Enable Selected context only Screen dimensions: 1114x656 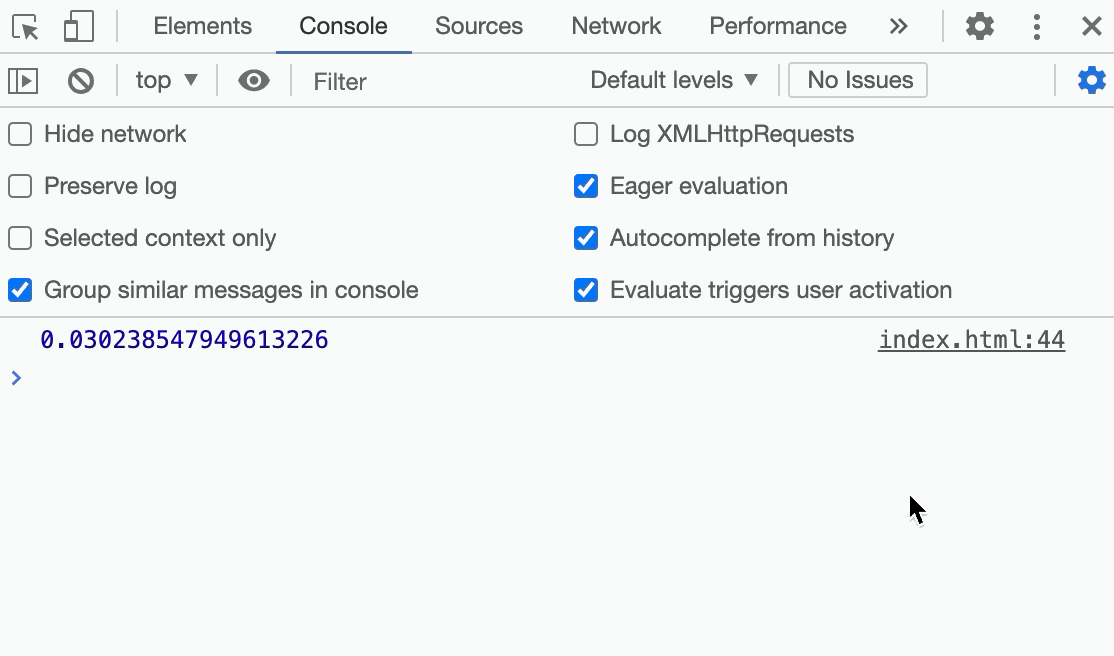20,238
